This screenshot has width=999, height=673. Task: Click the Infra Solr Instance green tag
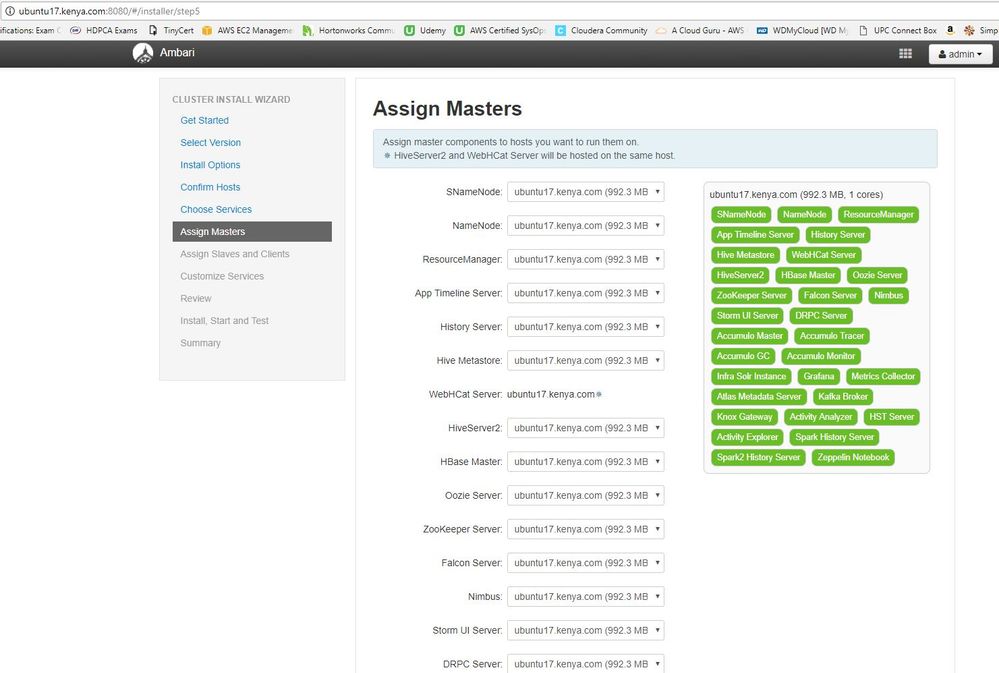[751, 377]
